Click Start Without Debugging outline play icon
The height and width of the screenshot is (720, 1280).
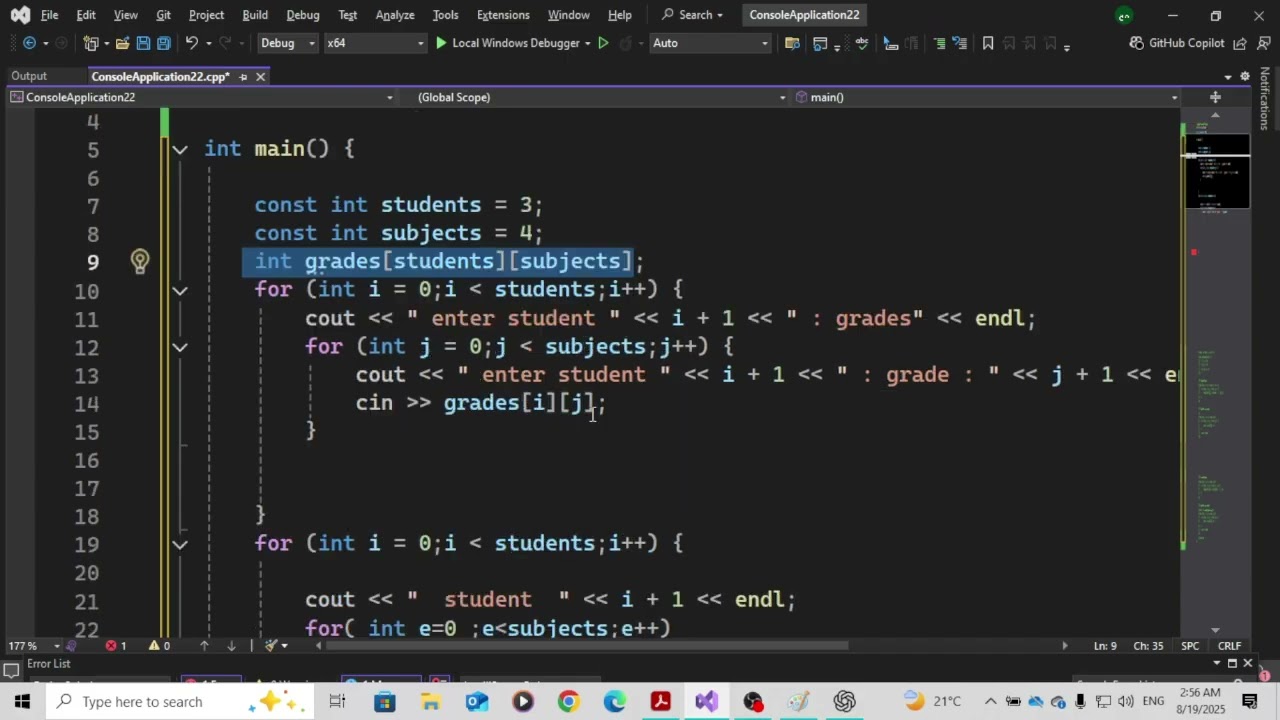coord(603,43)
